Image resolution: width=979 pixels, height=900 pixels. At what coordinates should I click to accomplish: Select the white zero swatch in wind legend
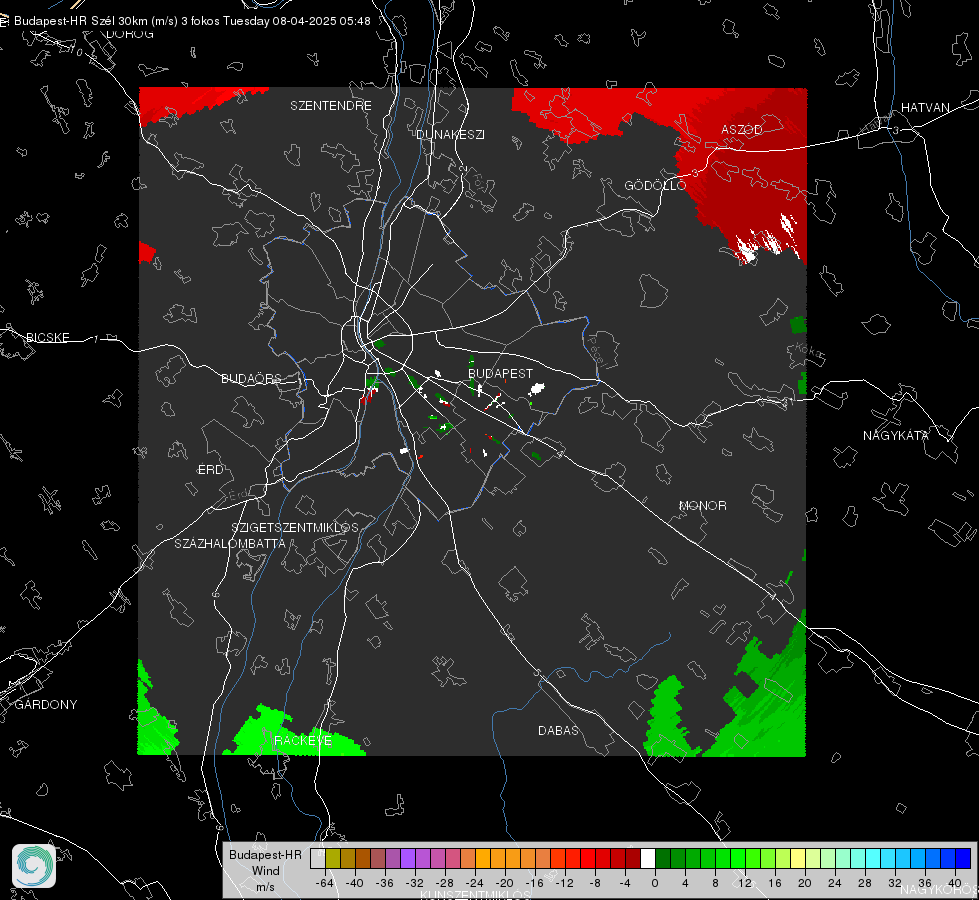tap(648, 858)
